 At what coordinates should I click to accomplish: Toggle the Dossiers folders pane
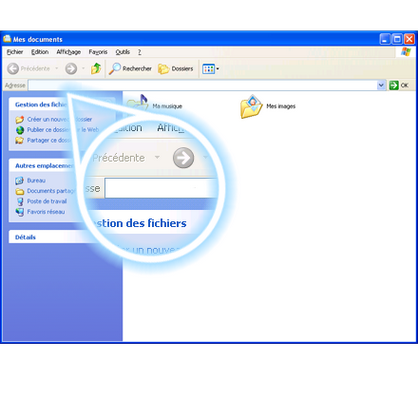[x=176, y=69]
